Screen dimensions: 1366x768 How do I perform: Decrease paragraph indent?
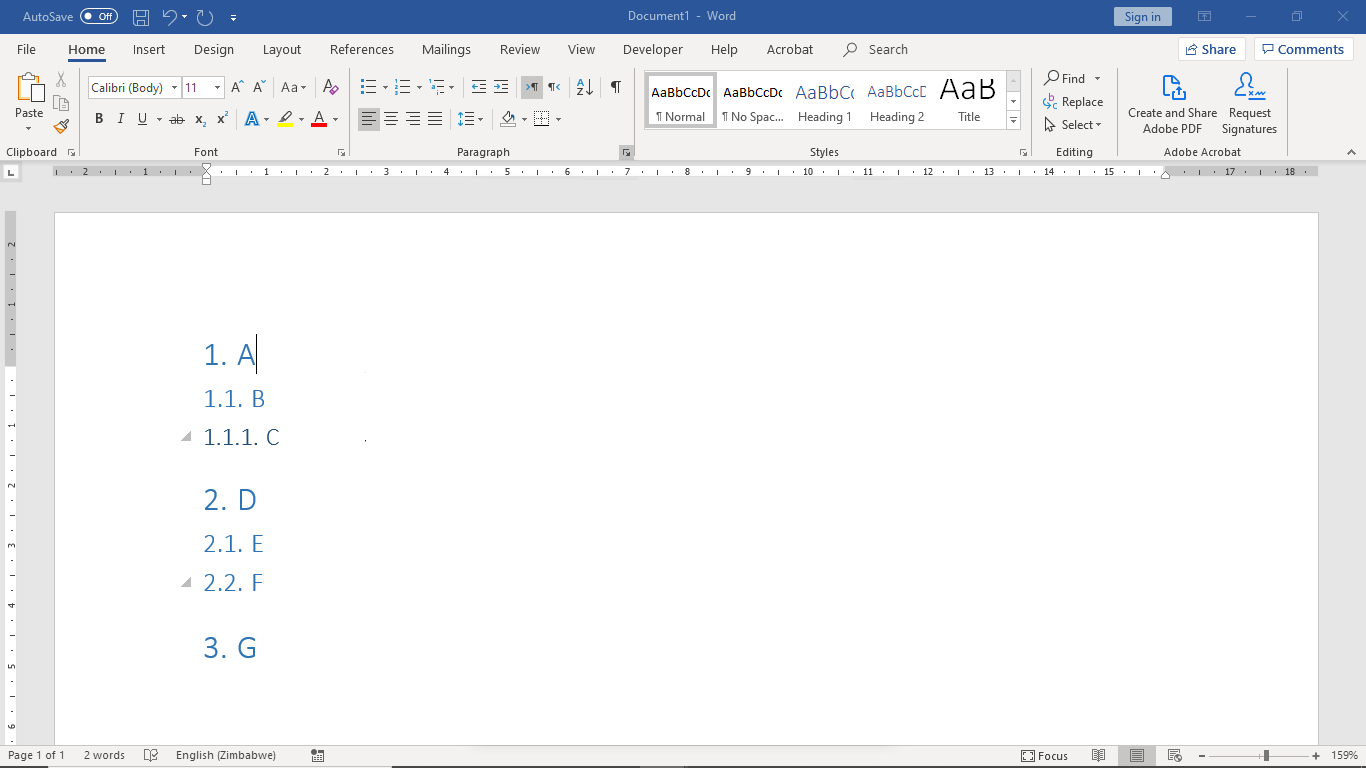click(x=479, y=88)
